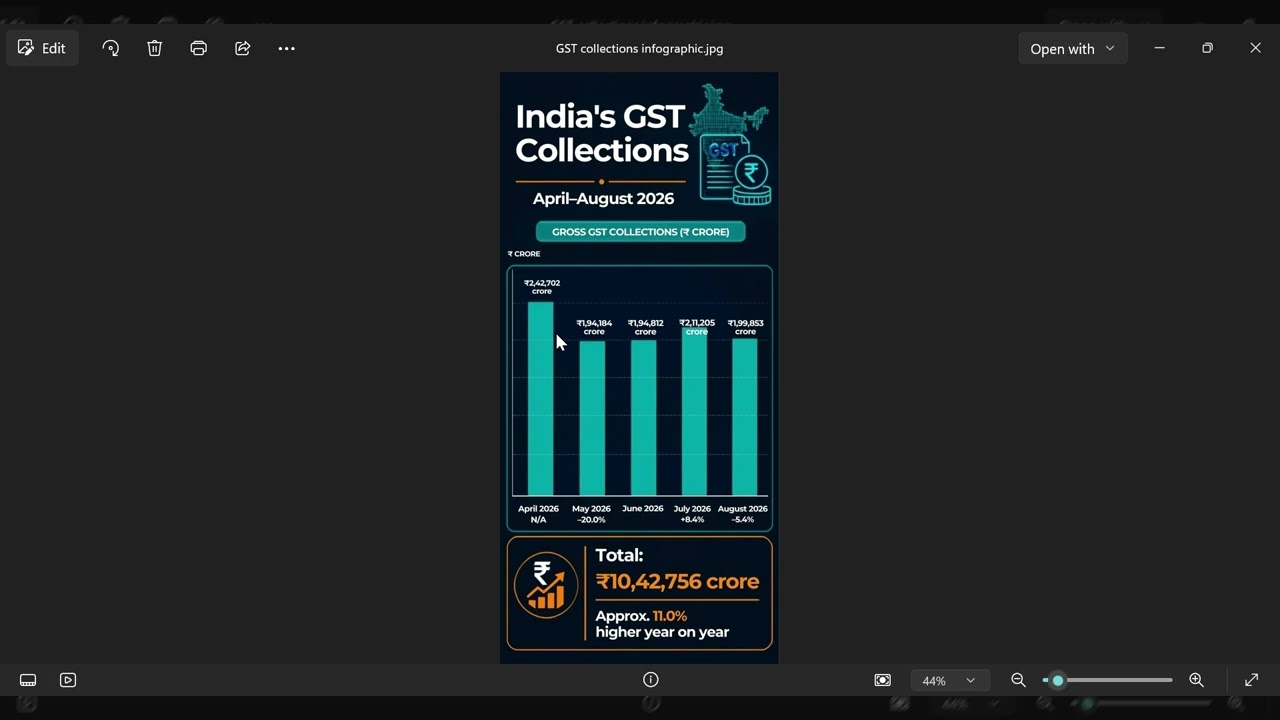Click the August 2026 axis label
Screen dimensions: 1280x720
[x=743, y=509]
